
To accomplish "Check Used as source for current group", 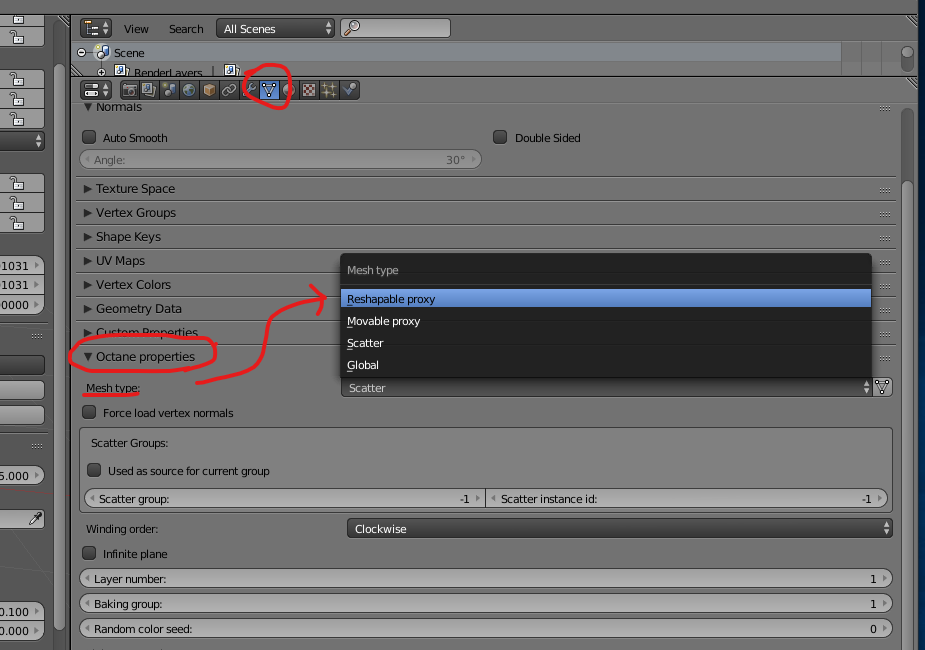I will click(94, 470).
